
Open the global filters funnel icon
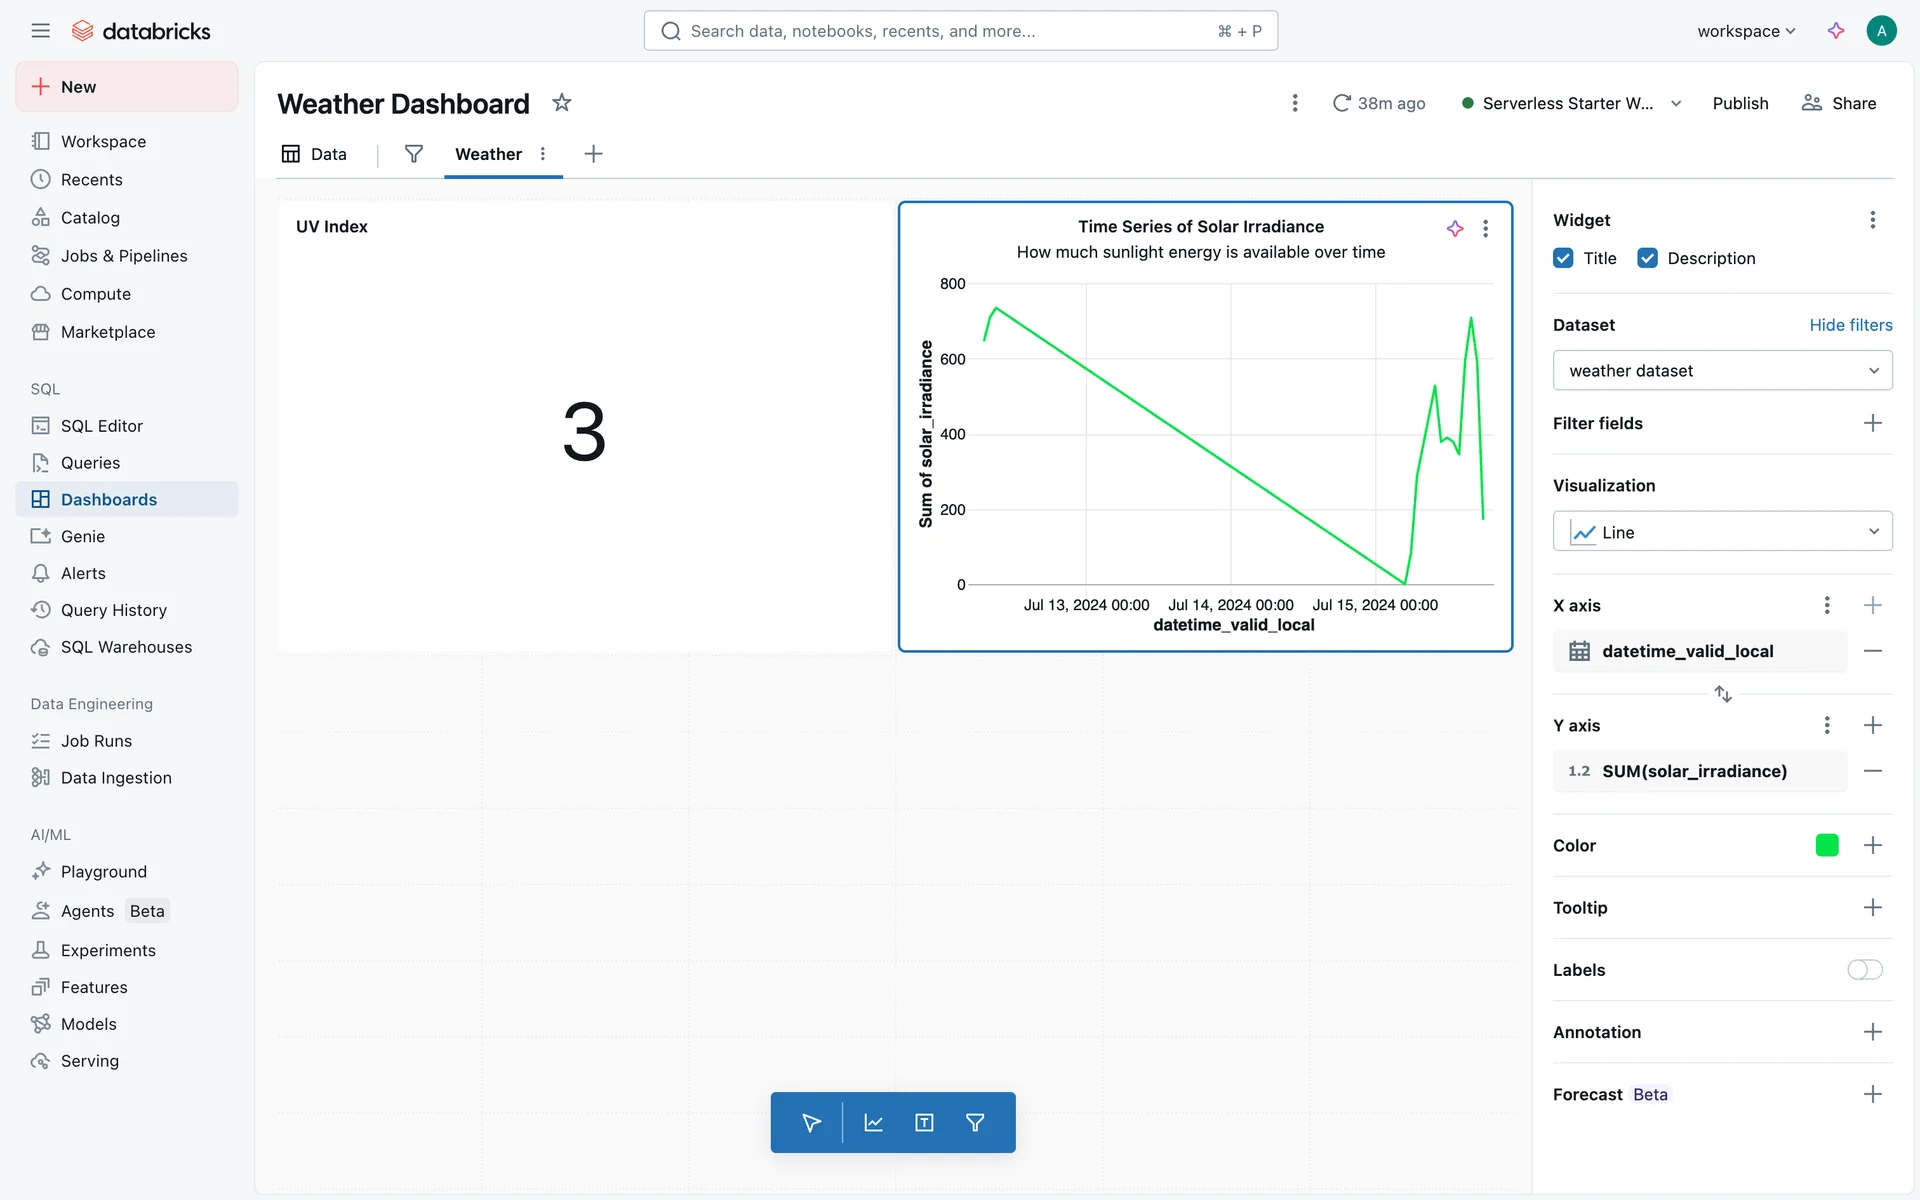413,154
